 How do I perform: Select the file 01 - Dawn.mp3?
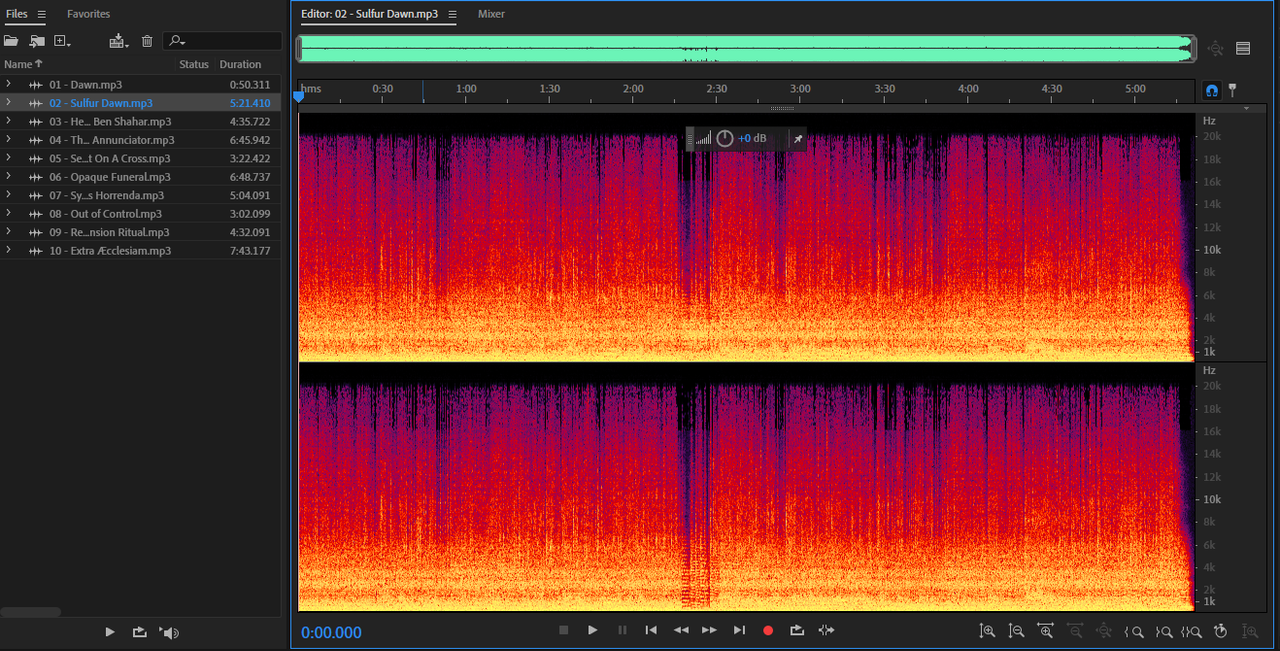pos(86,85)
